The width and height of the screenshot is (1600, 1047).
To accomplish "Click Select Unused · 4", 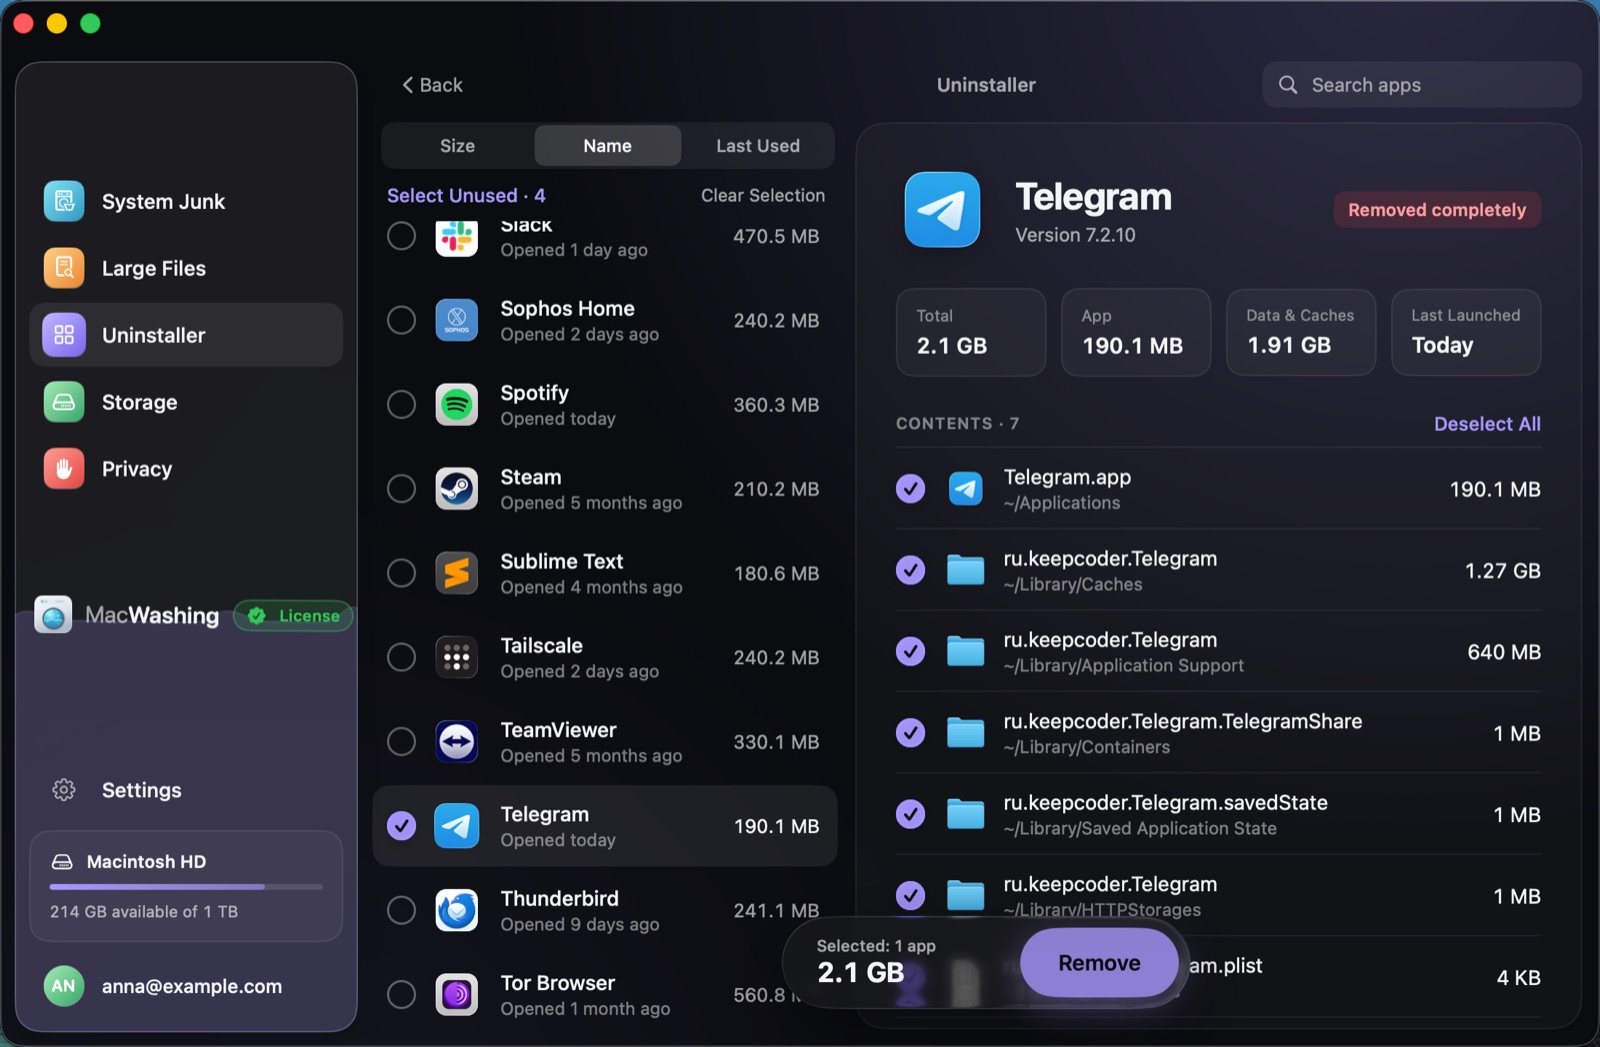I will [x=466, y=196].
